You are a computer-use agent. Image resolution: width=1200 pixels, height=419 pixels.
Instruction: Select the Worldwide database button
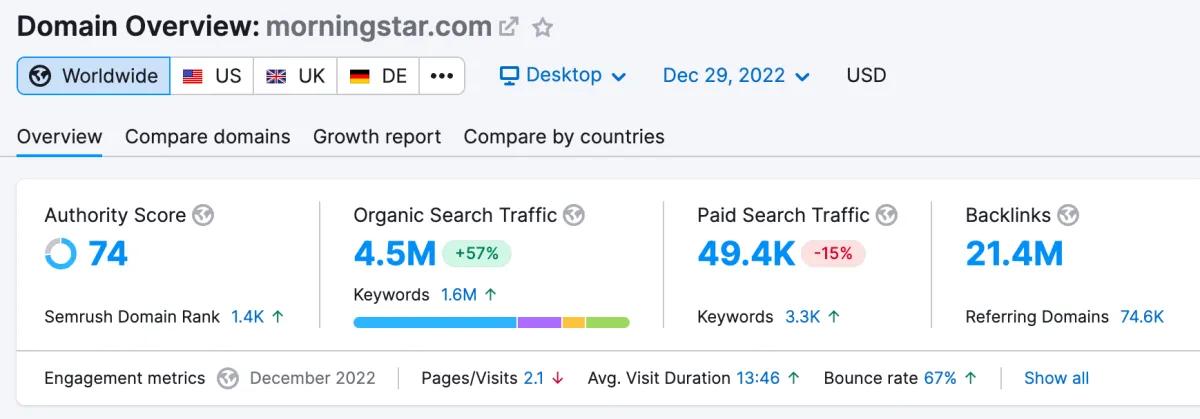pos(94,76)
